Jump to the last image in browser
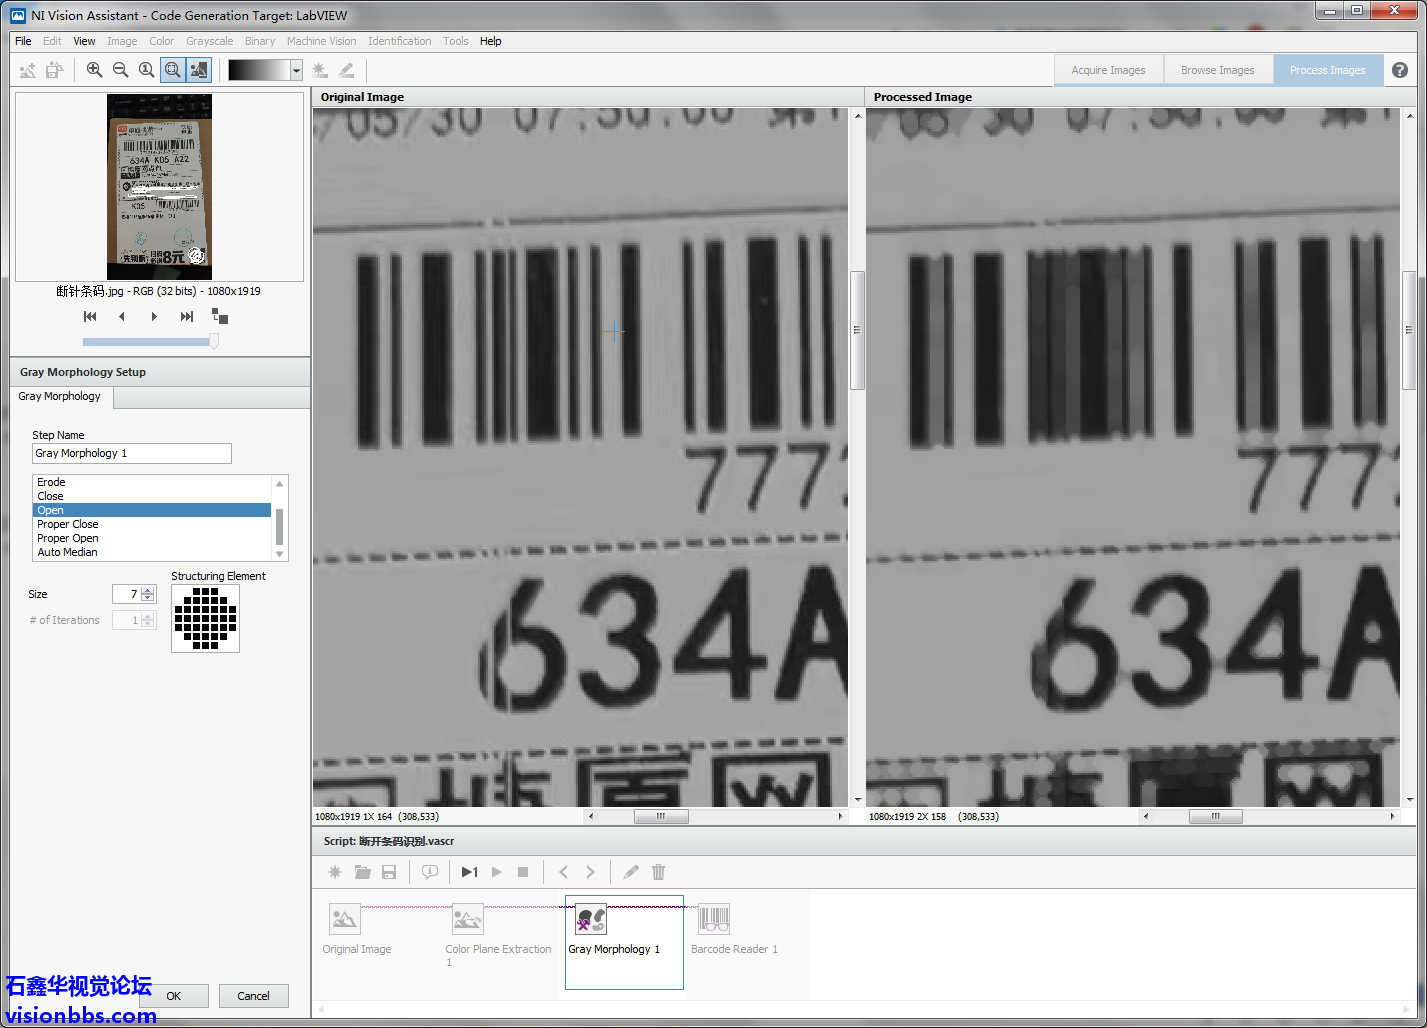The image size is (1427, 1028). pyautogui.click(x=187, y=317)
